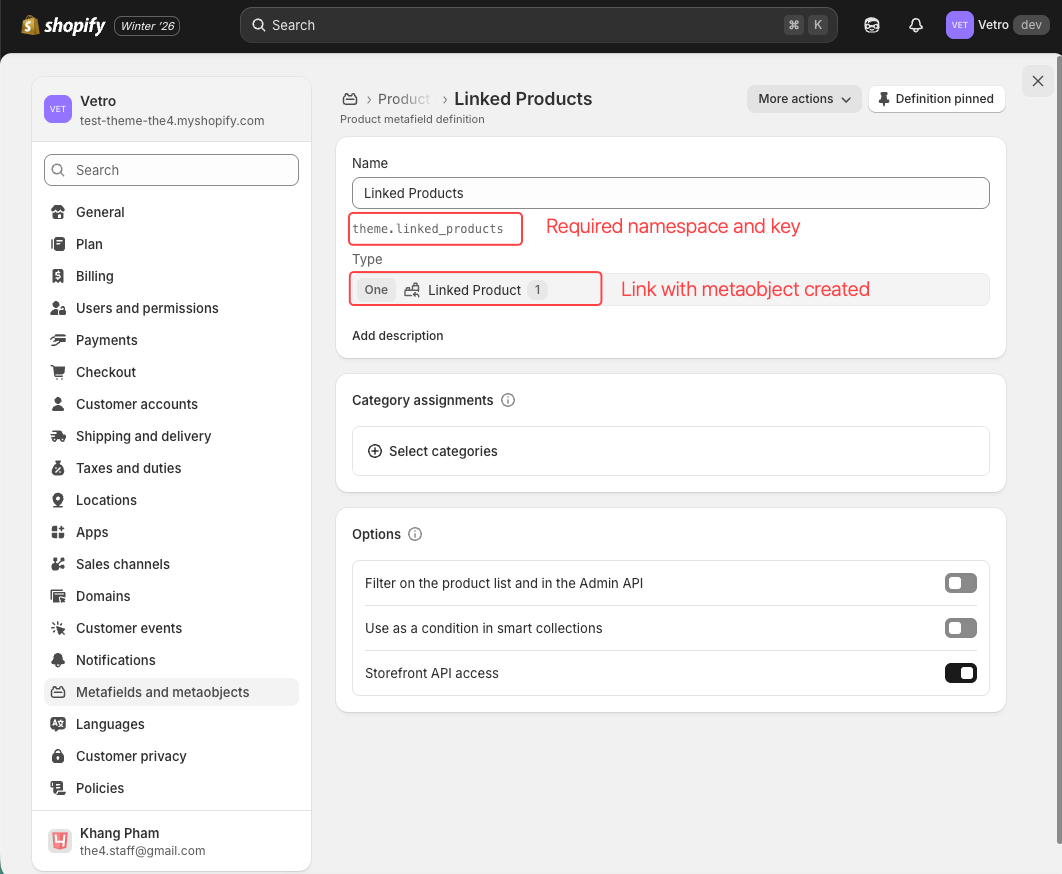Open the notifications bell icon
The height and width of the screenshot is (874, 1062).
(915, 25)
